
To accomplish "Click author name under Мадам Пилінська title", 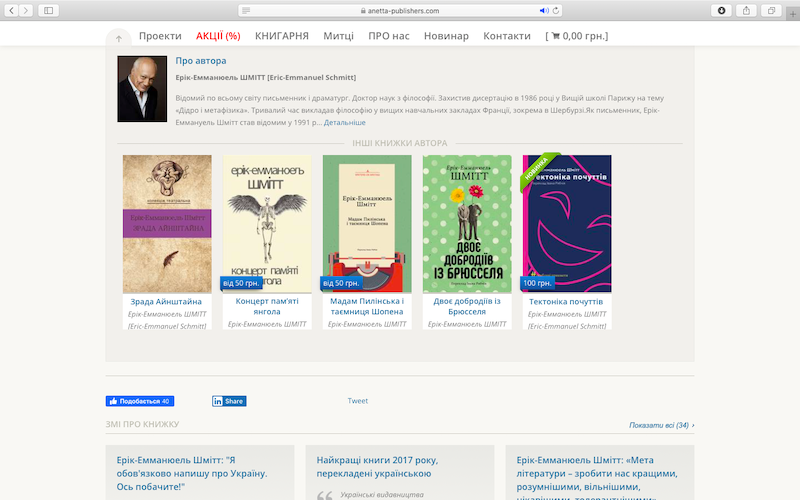I will tap(367, 324).
